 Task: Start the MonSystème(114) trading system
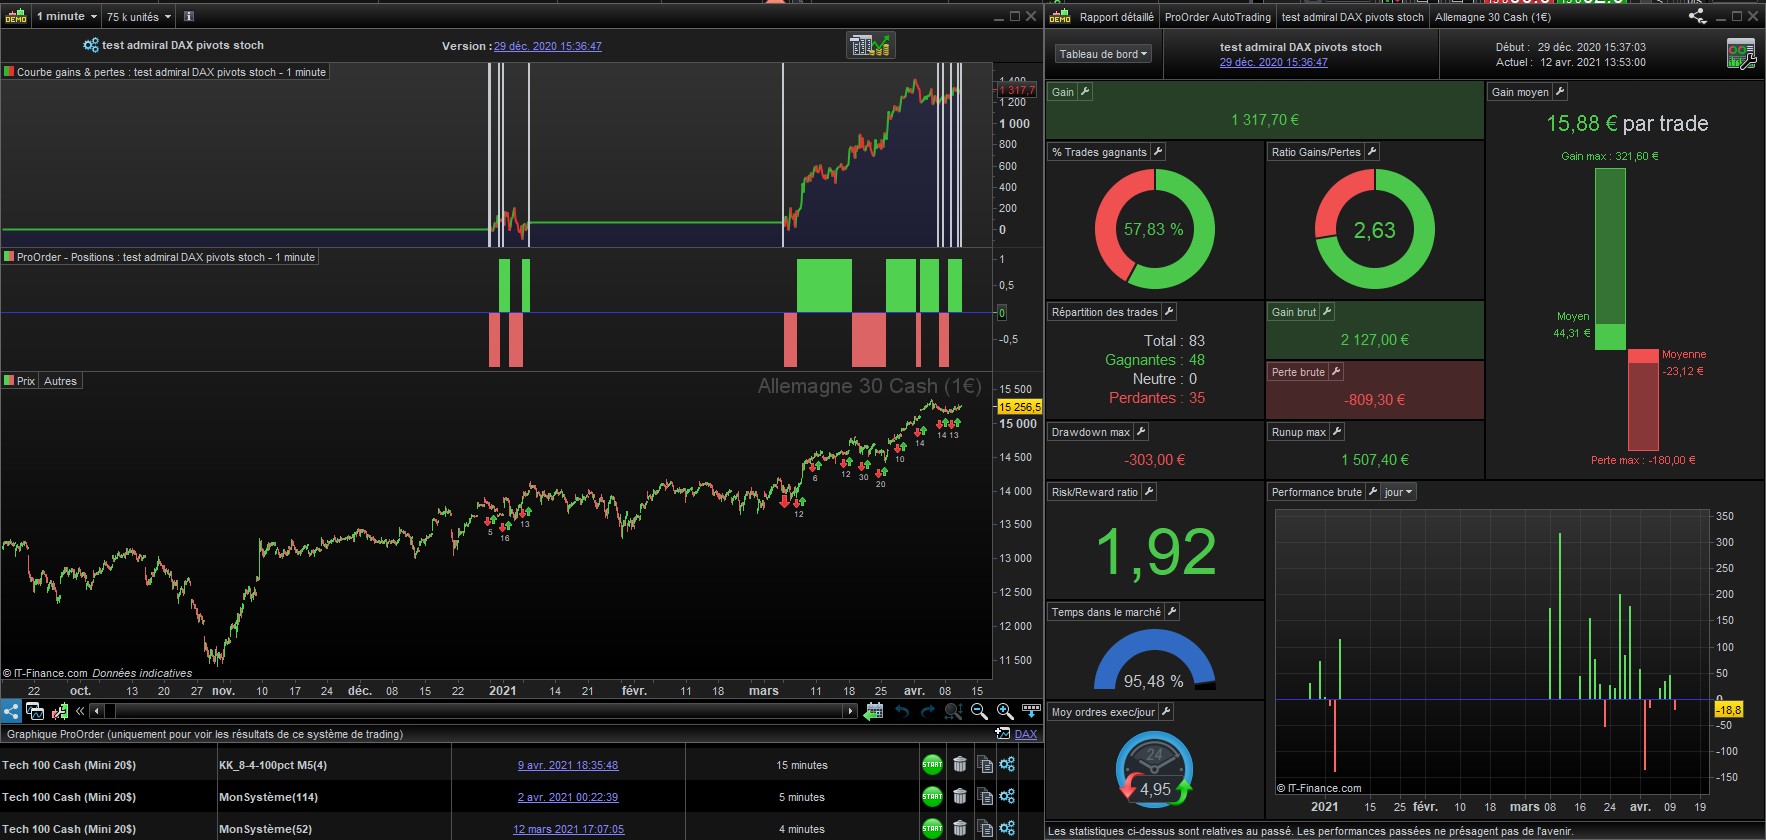(932, 797)
